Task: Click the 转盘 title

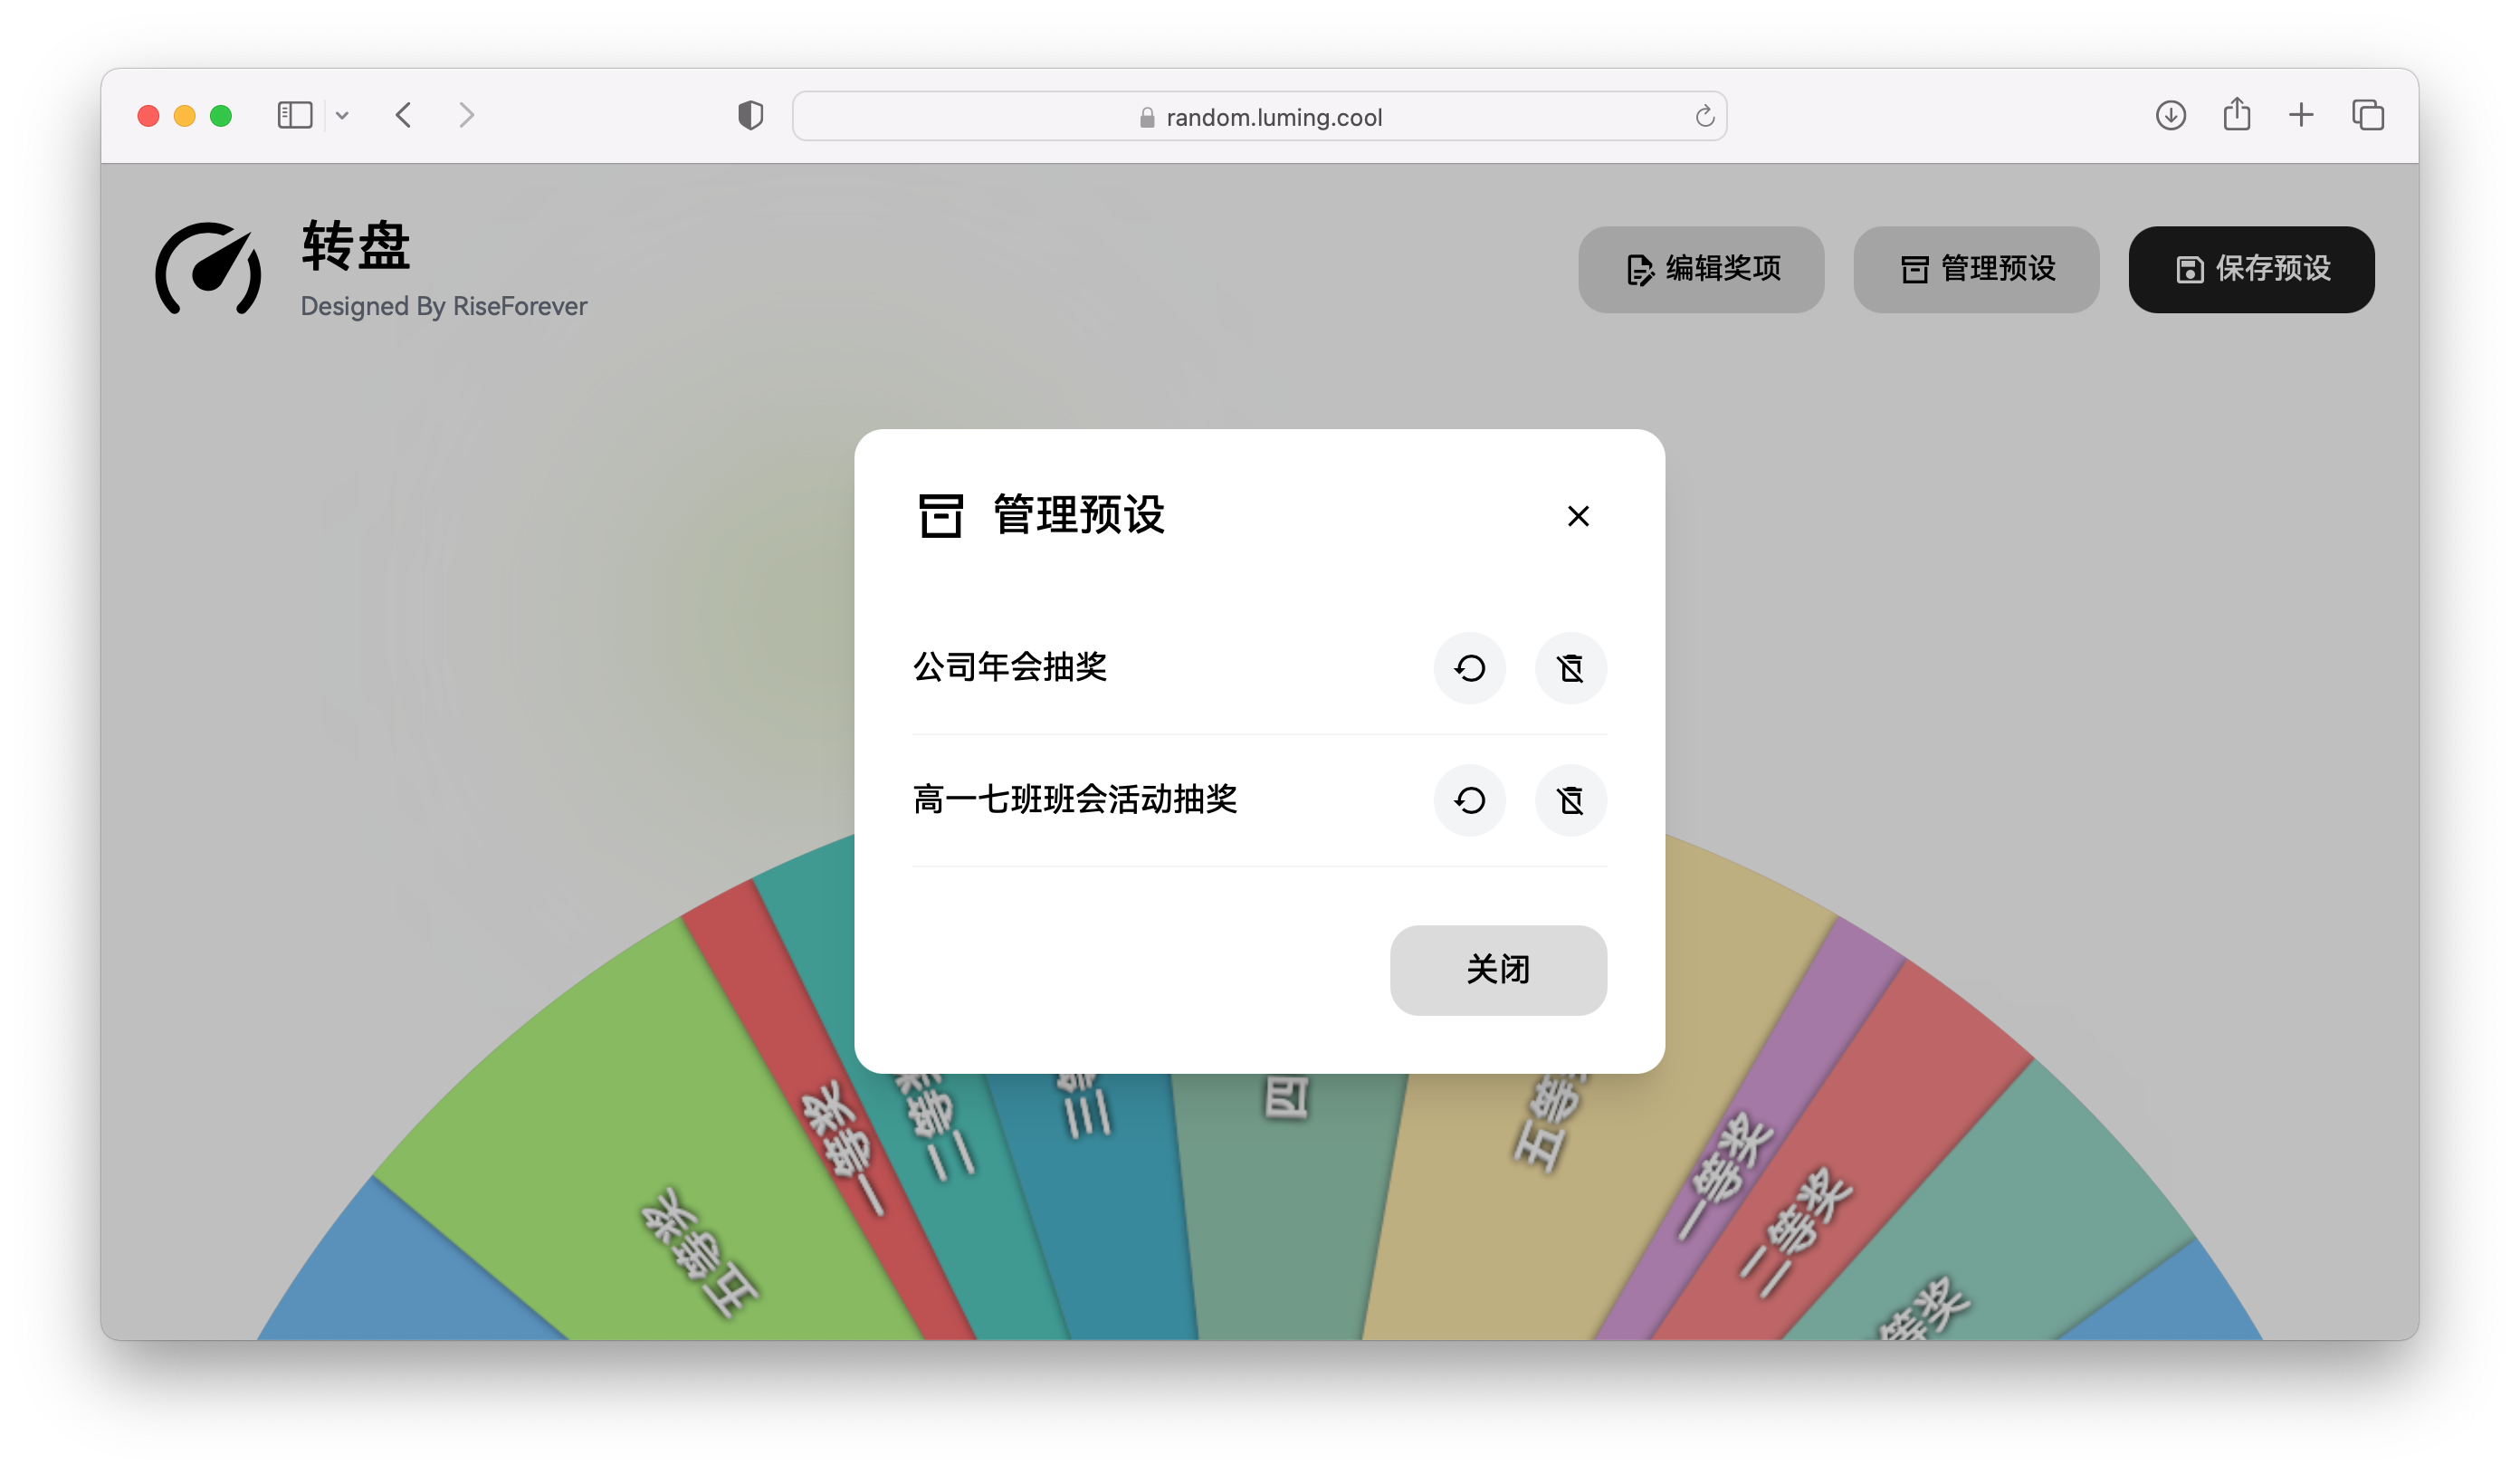Action: (356, 246)
